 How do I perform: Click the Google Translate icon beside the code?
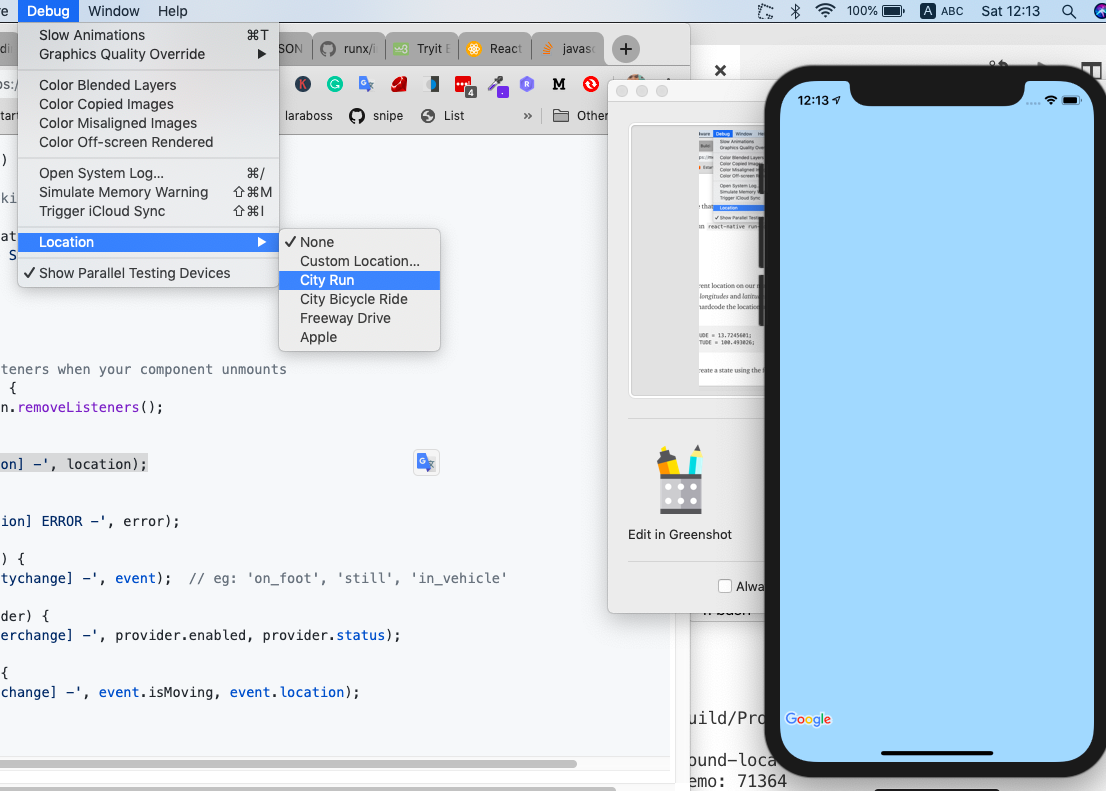[426, 462]
